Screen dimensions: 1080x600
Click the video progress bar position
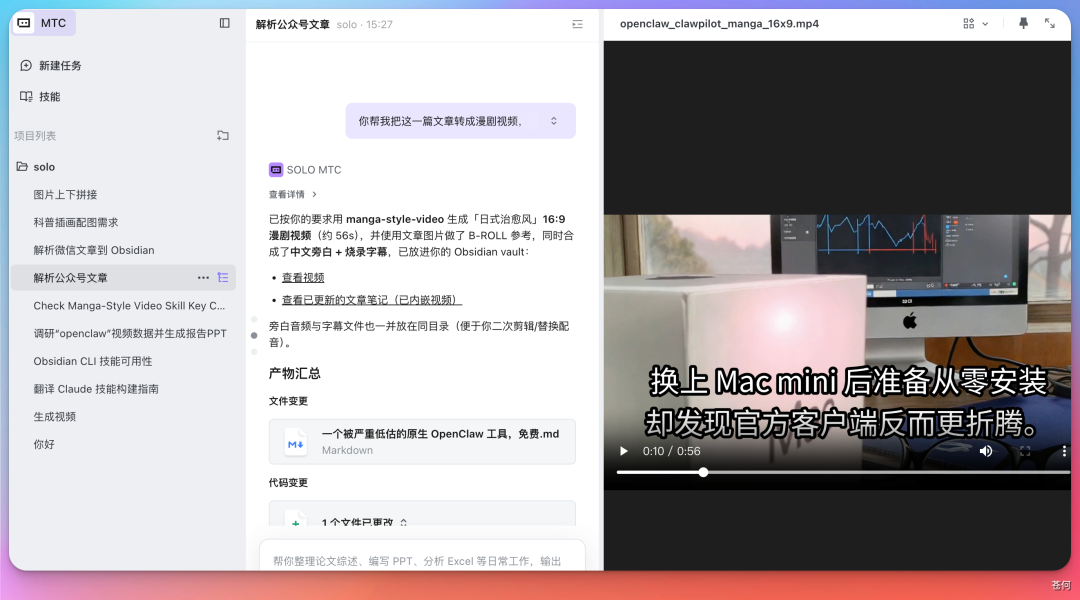(x=703, y=472)
